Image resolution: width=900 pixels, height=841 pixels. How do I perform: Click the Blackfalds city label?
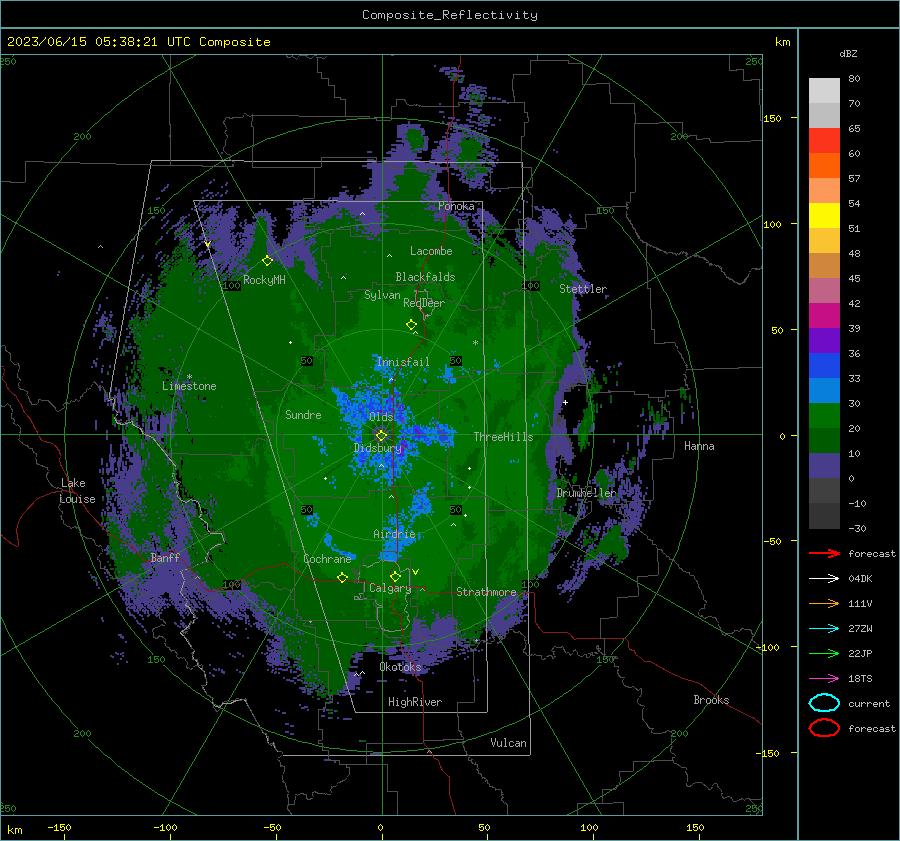[x=425, y=277]
